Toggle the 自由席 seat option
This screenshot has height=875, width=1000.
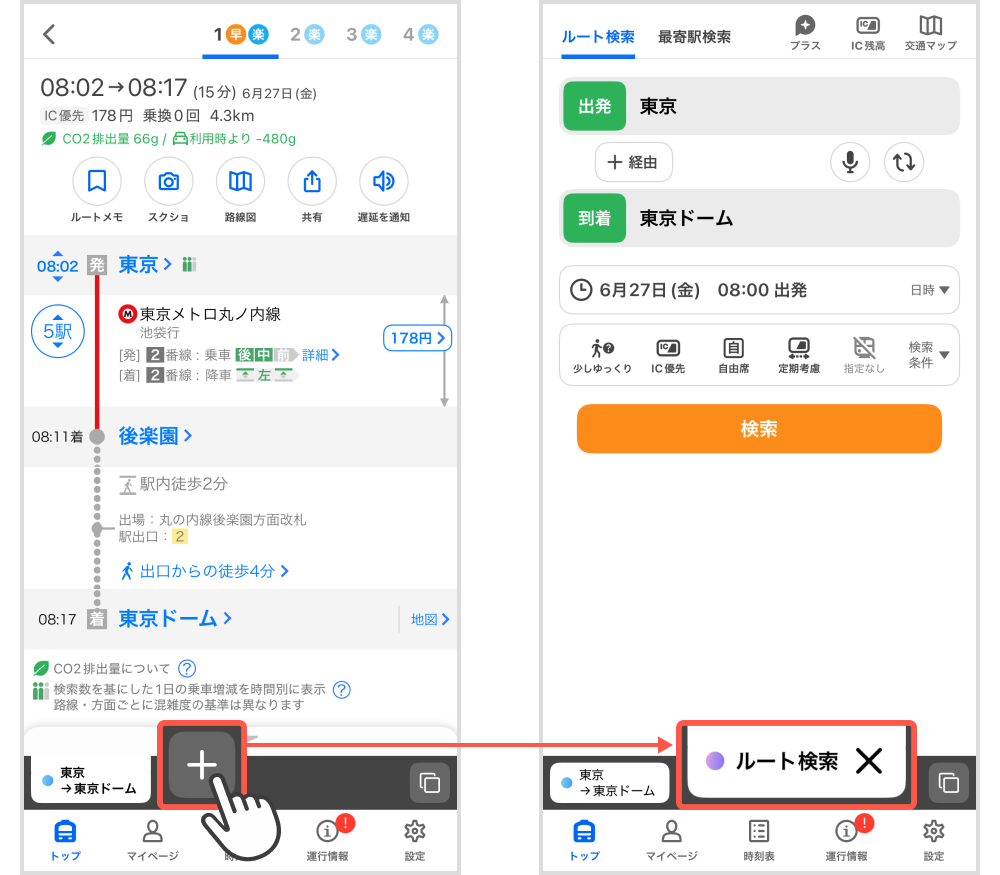point(733,355)
